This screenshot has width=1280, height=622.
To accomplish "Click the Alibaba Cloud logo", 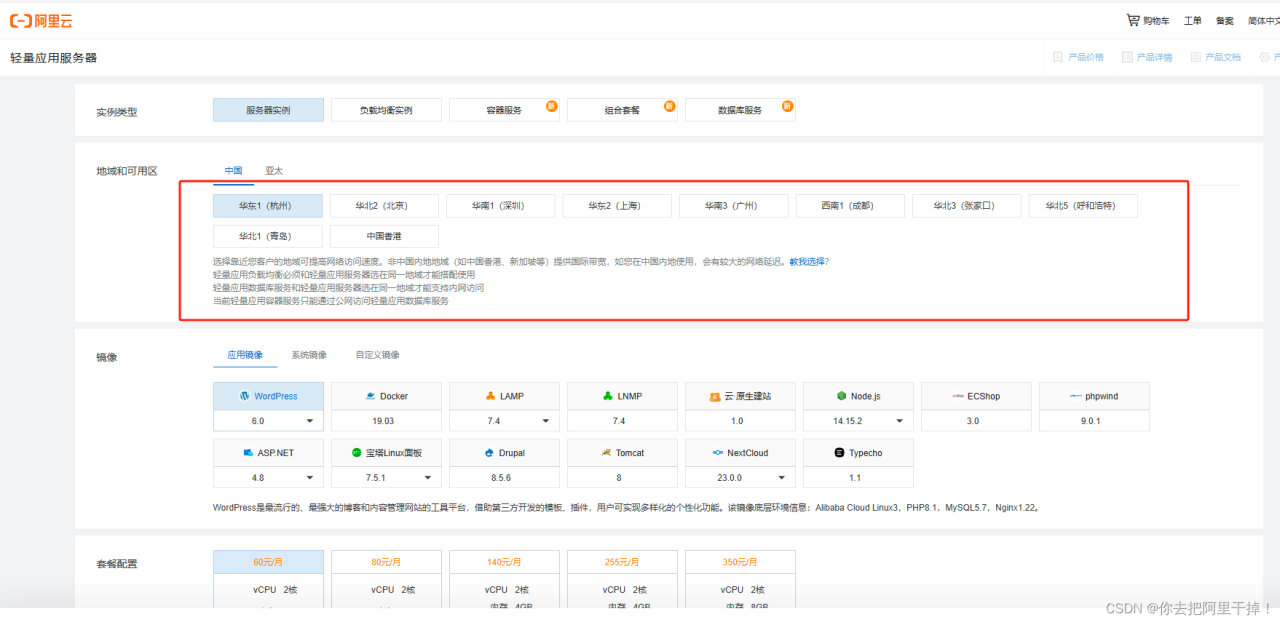I will coord(41,20).
